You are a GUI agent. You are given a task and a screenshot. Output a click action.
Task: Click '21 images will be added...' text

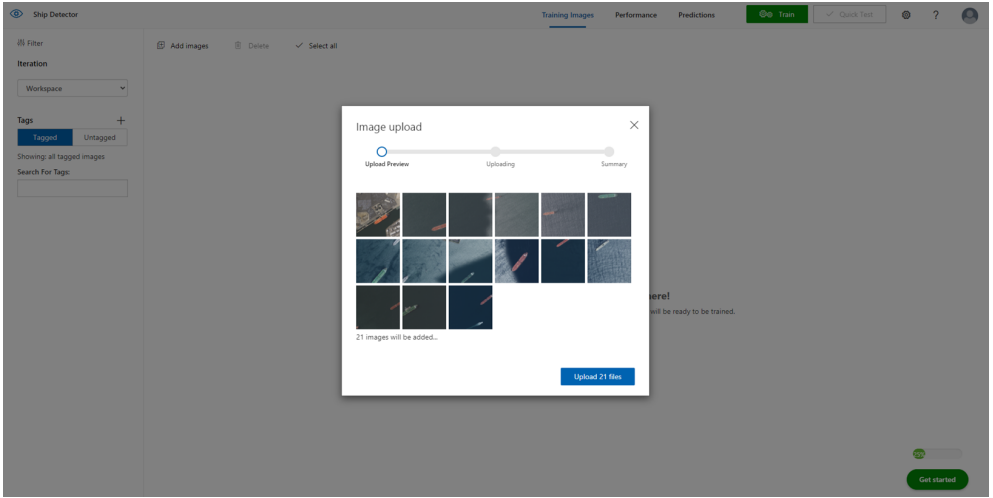pyautogui.click(x=396, y=337)
